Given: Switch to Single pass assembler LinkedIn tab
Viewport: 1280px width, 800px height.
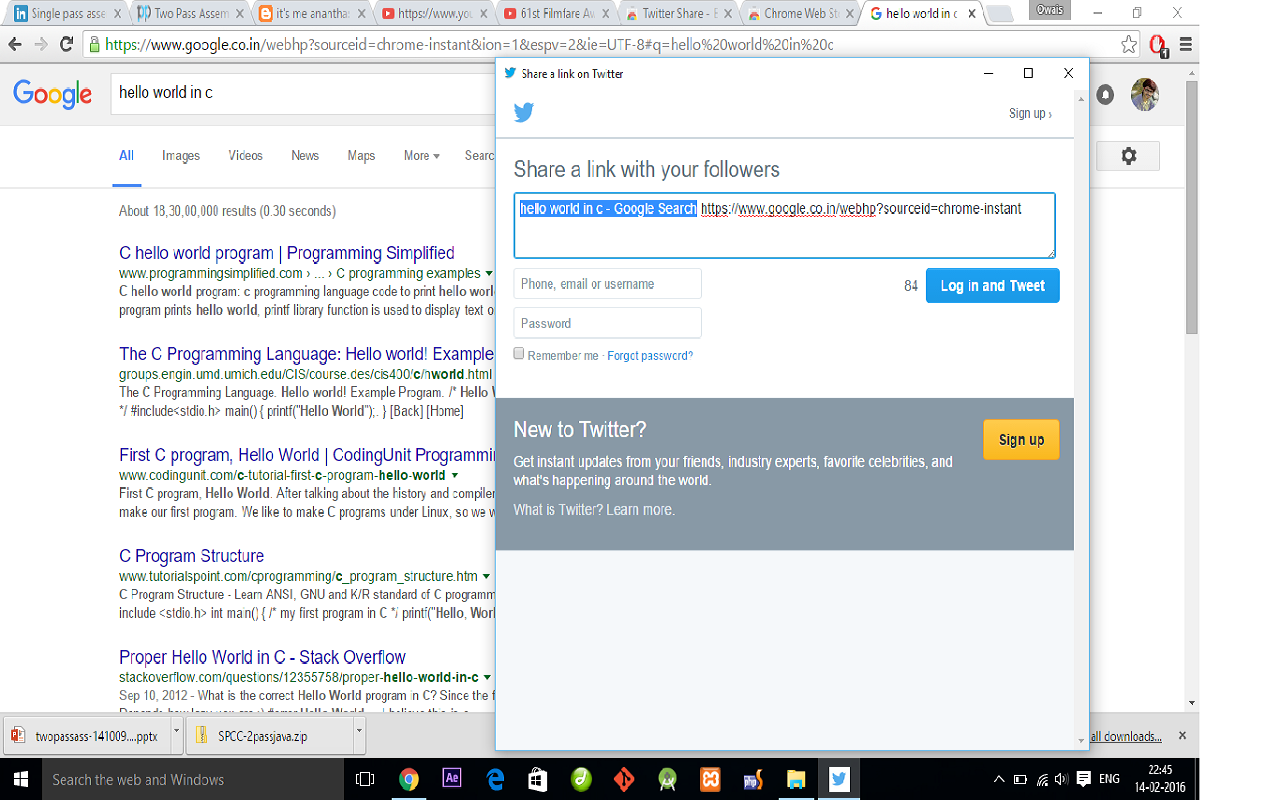Looking at the screenshot, I should coord(66,14).
